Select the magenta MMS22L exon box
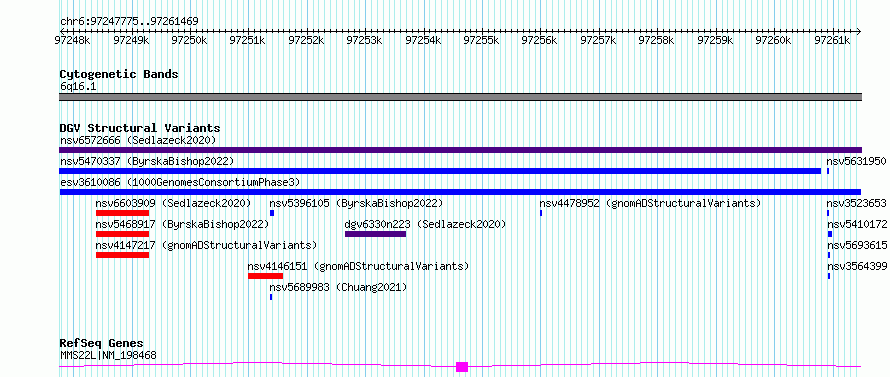 (462, 367)
